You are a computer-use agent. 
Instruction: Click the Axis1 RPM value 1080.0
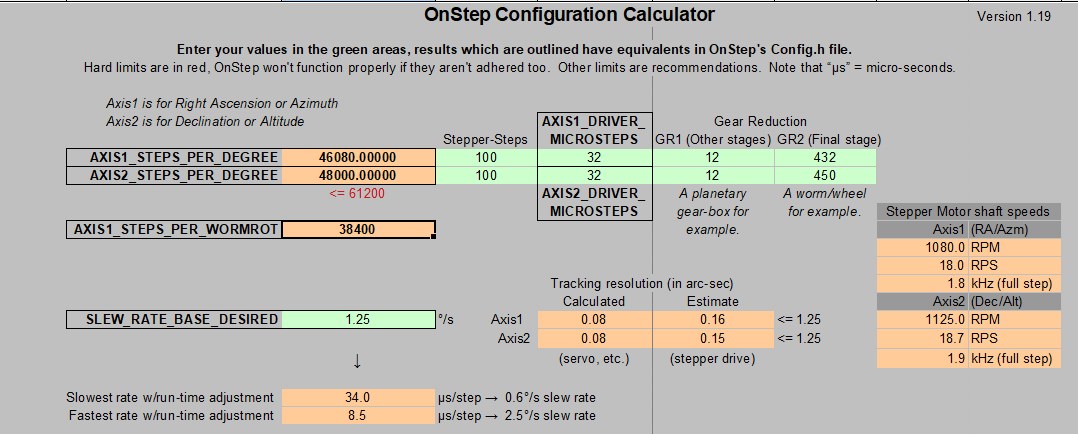pyautogui.click(x=923, y=247)
